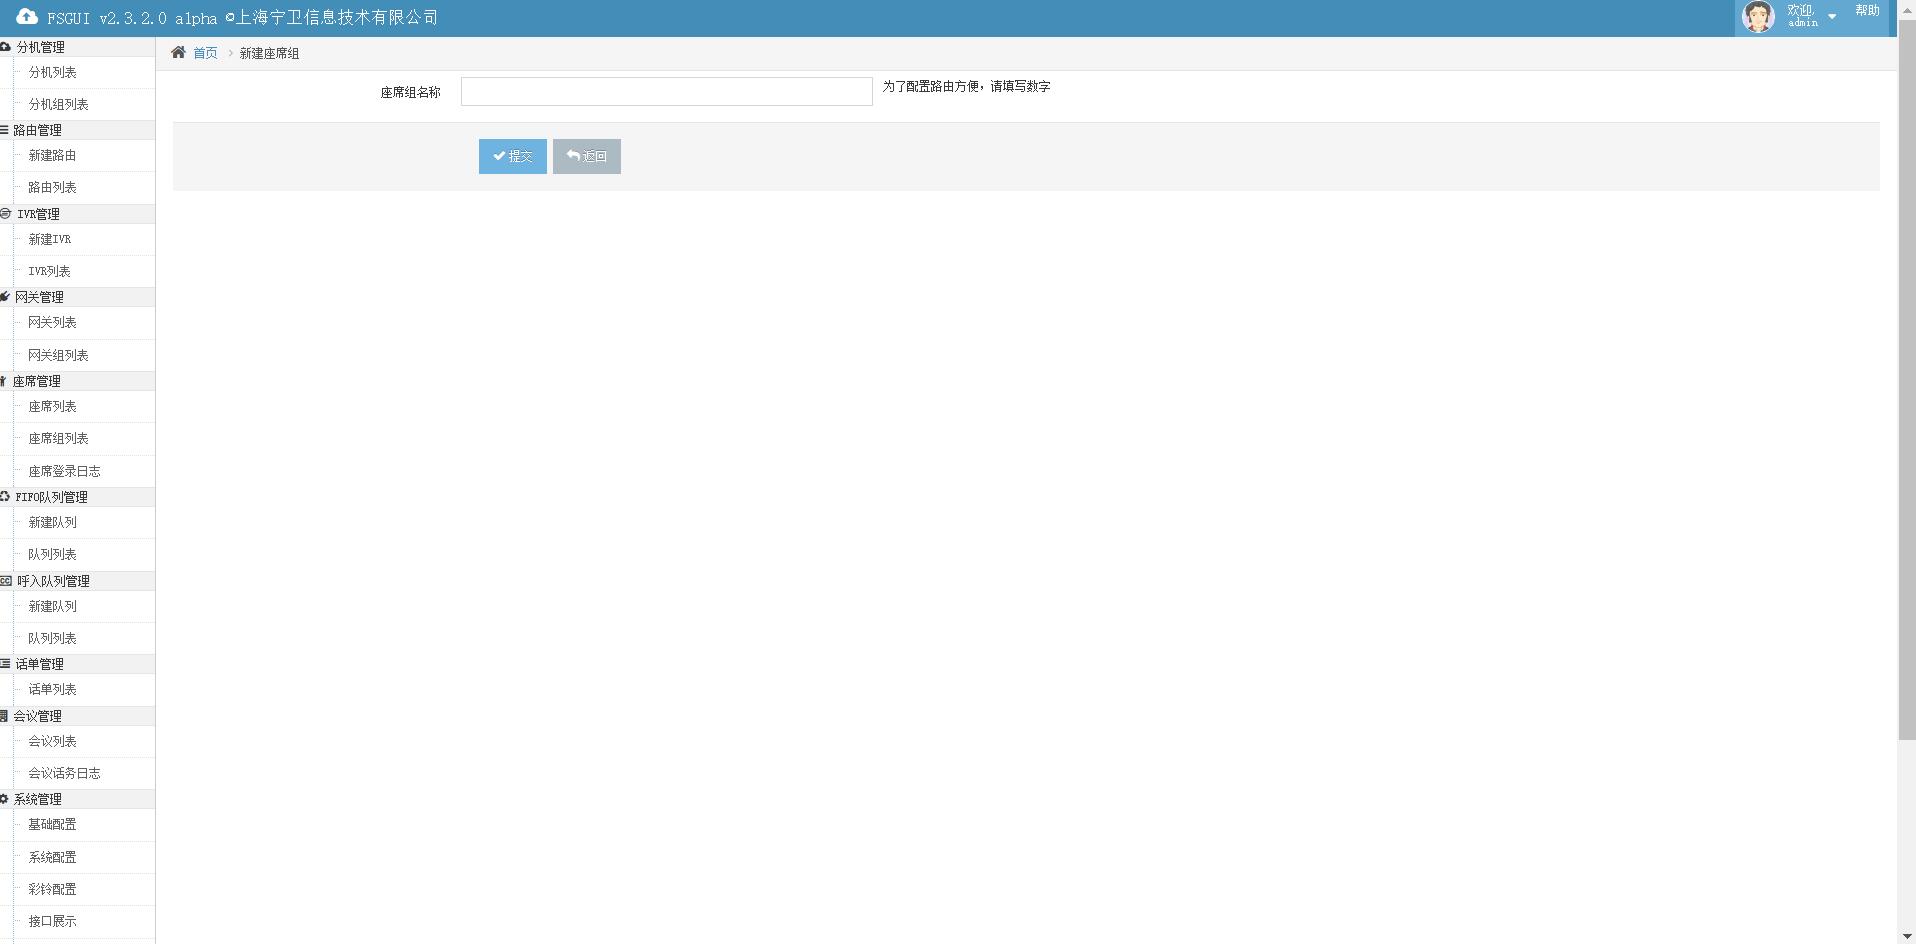Click the 系统管理 gear icon

click(x=4, y=799)
